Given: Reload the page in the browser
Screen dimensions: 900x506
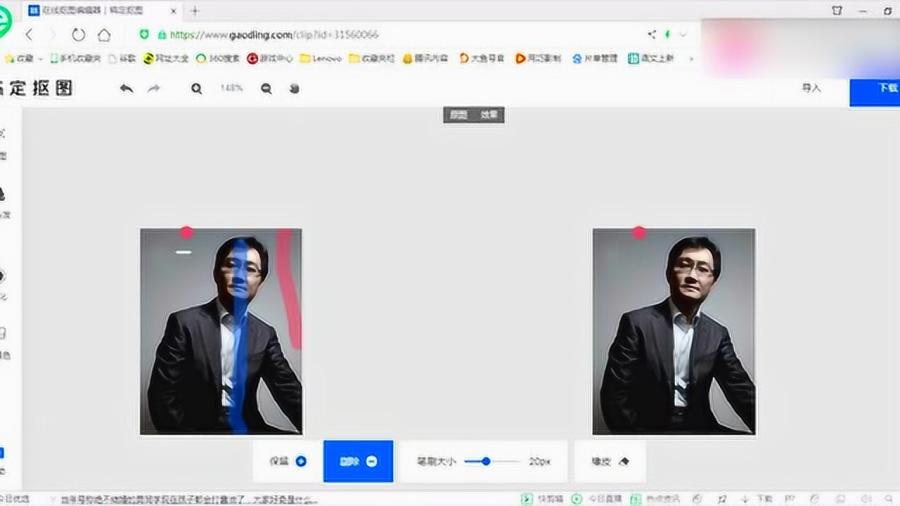Looking at the screenshot, I should [x=78, y=35].
